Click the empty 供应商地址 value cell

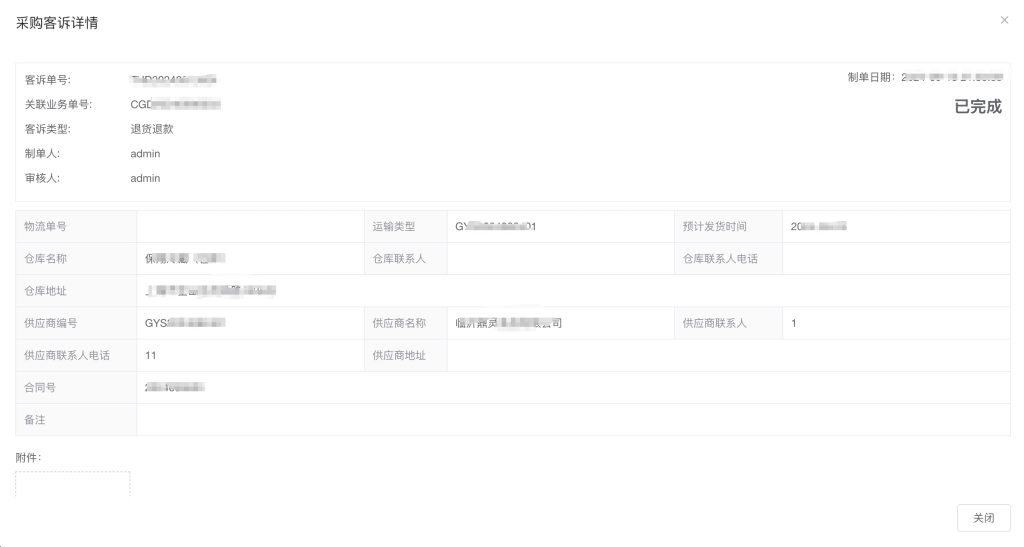tap(728, 355)
